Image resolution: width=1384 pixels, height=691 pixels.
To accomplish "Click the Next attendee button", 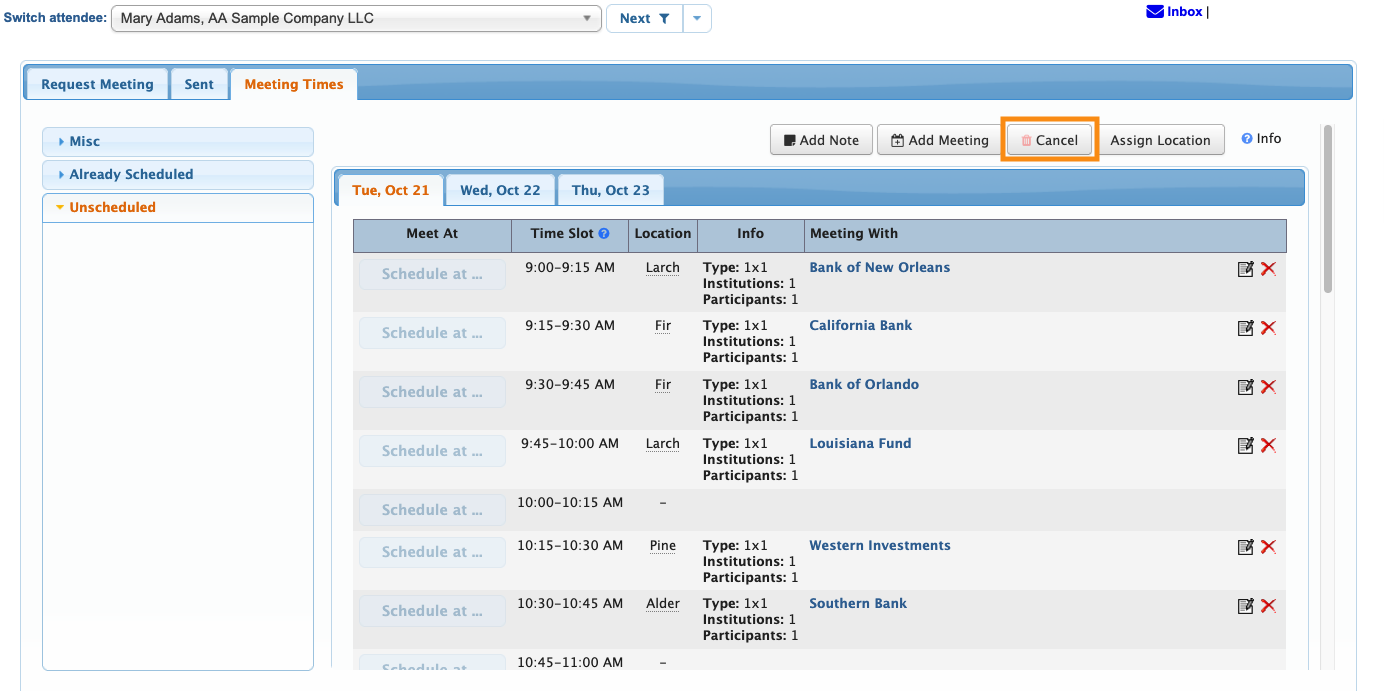I will (x=645, y=18).
